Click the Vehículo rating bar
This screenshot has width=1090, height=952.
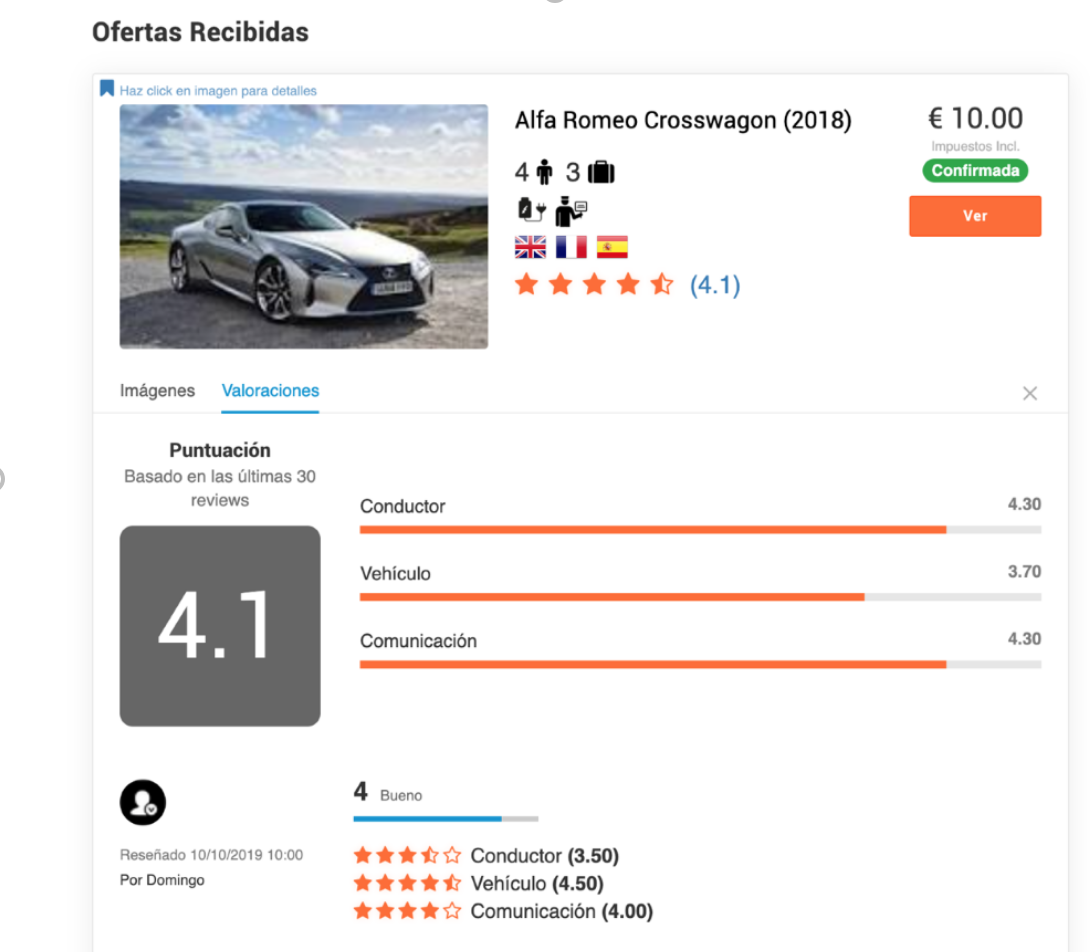click(x=700, y=596)
